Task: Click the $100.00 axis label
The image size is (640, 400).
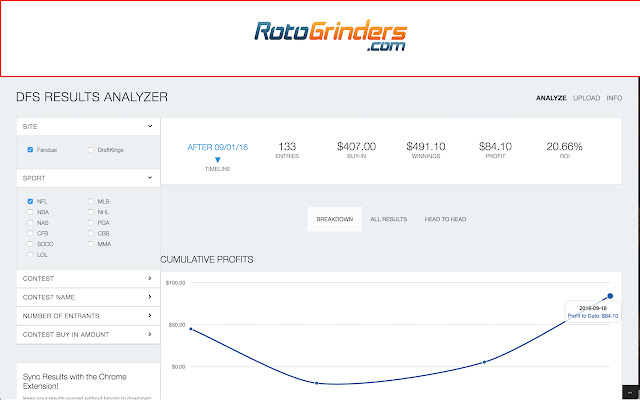Action: pos(176,282)
